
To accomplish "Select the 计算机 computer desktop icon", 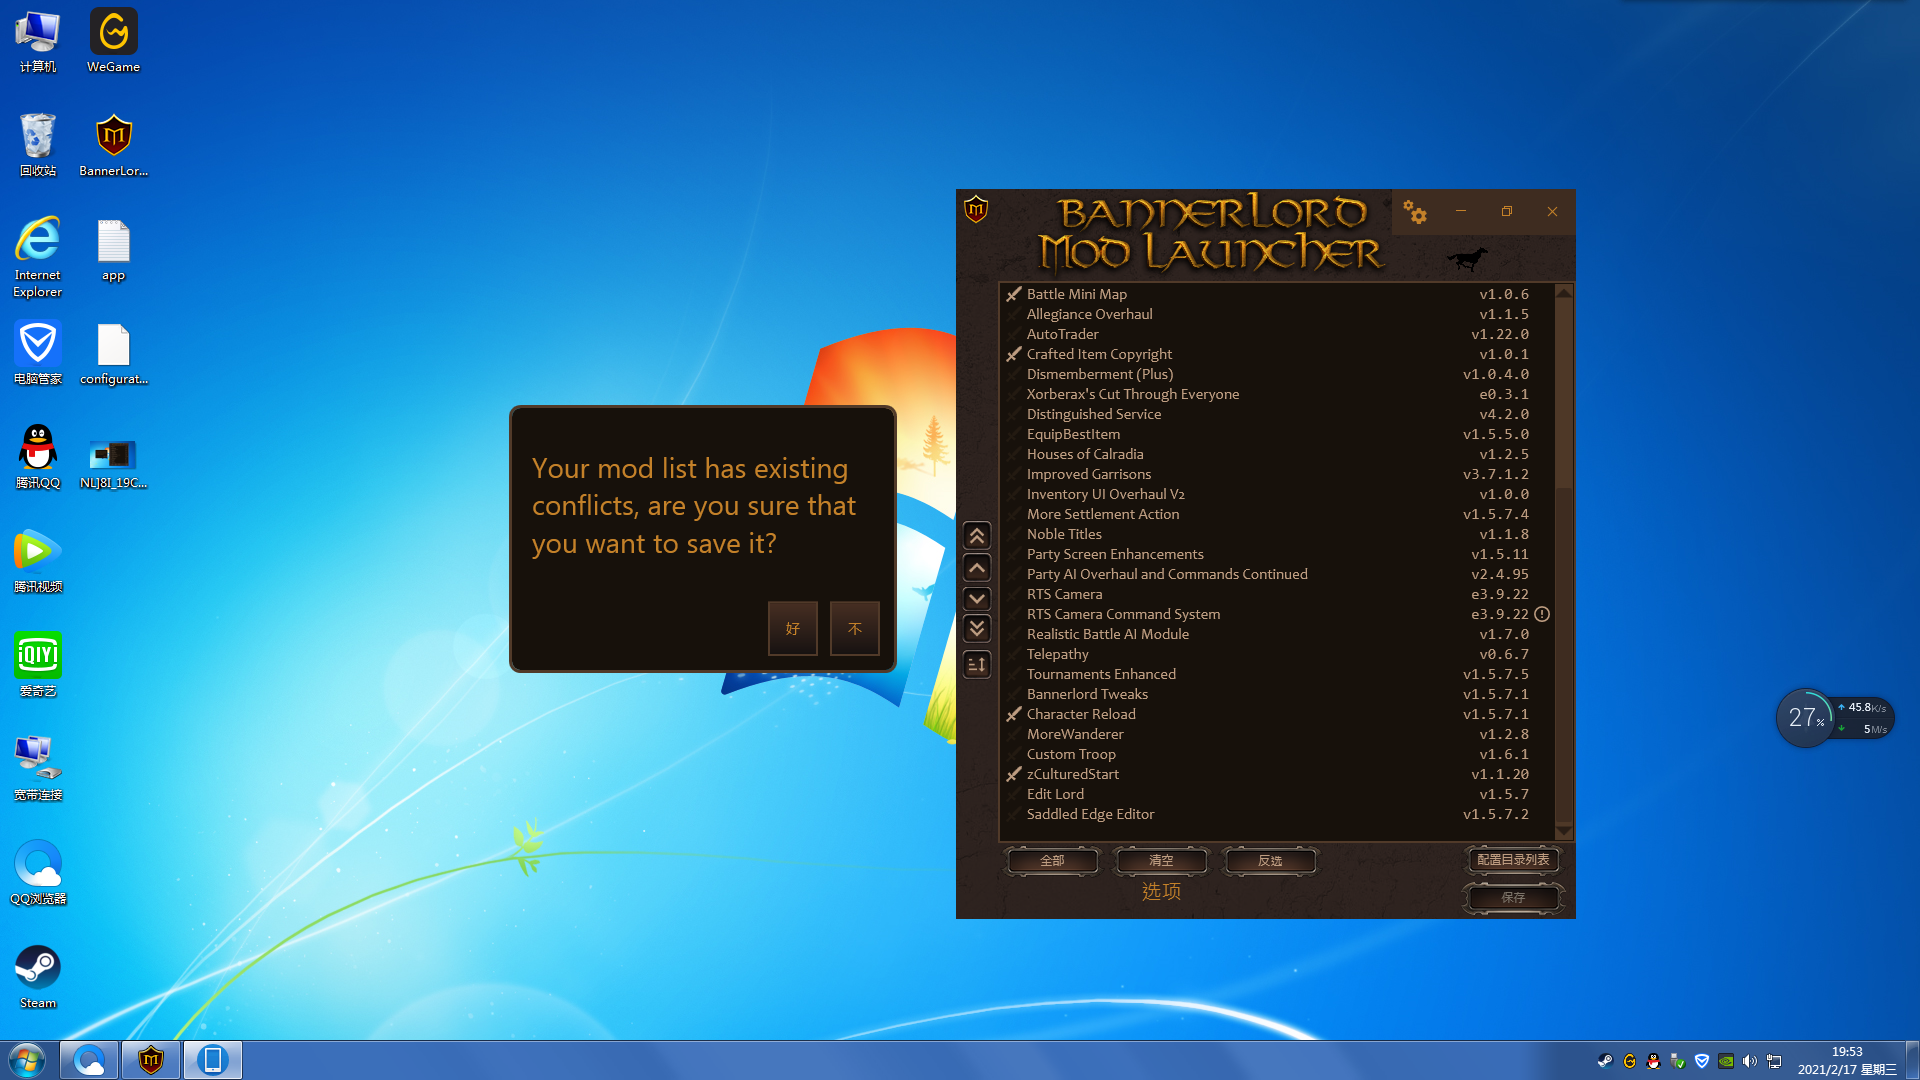I will tap(38, 41).
